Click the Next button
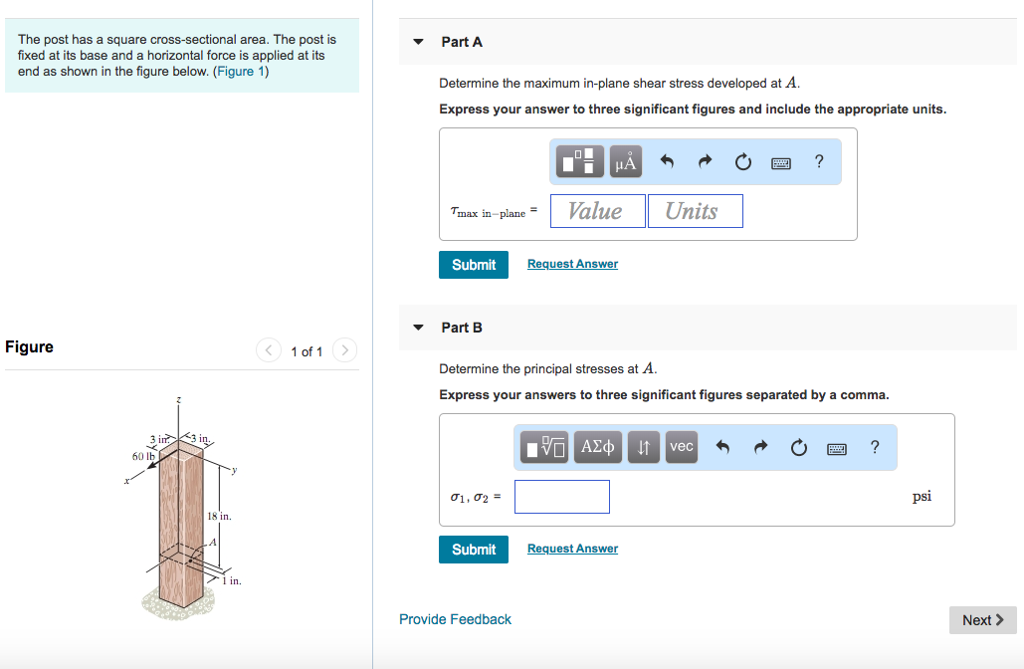1024x669 pixels. point(981,620)
